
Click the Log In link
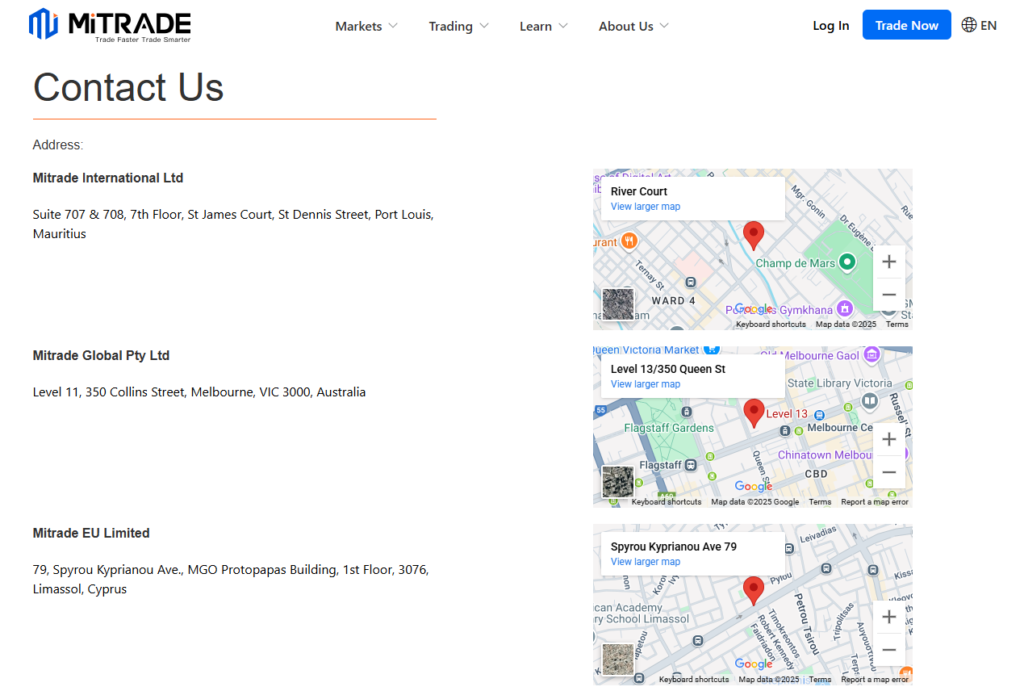[831, 25]
